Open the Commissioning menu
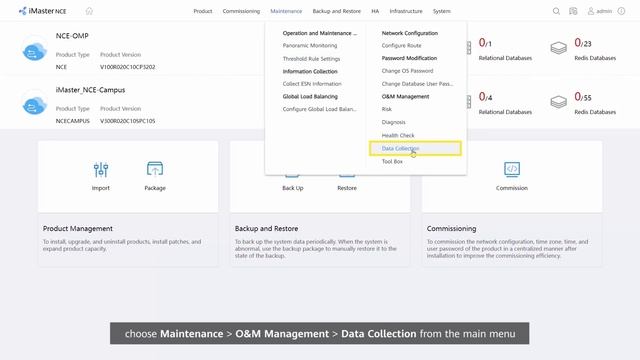This screenshot has height=360, width=640. [x=241, y=11]
